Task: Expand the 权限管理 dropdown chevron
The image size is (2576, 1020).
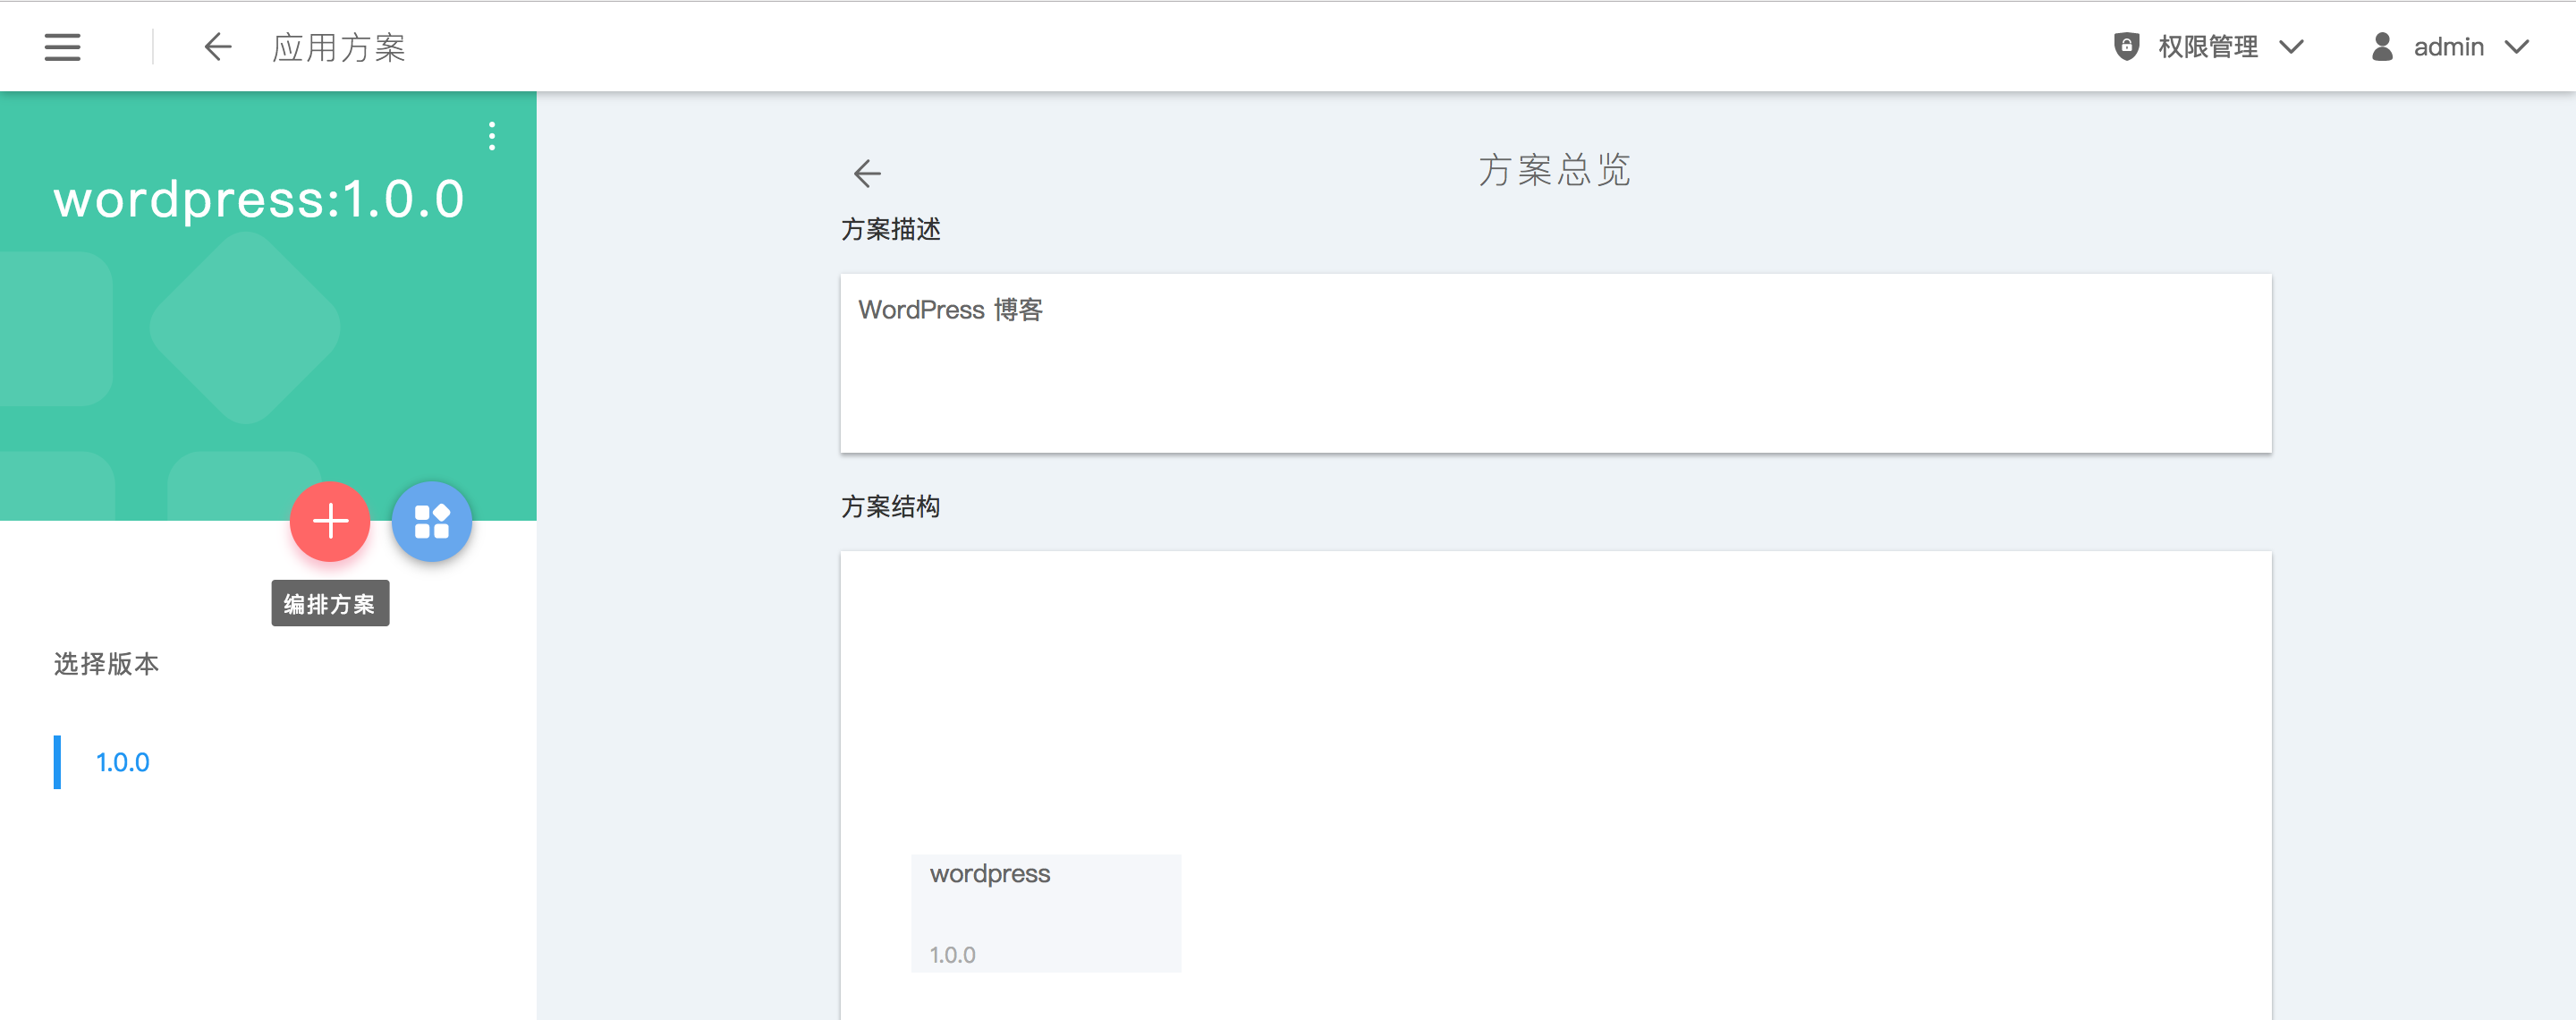Action: click(2291, 47)
